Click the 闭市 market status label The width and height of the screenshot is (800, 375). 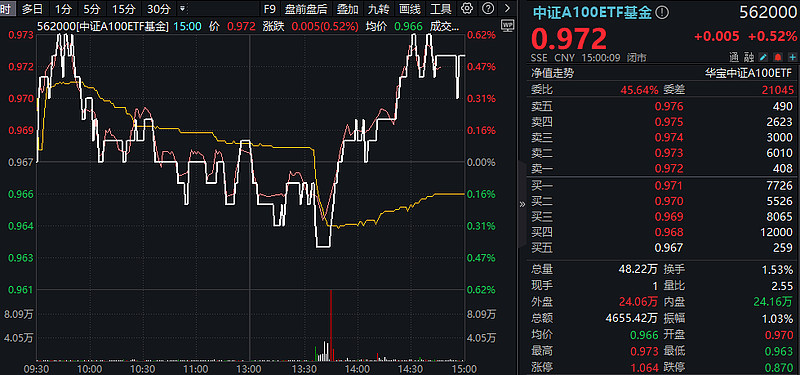[637, 58]
